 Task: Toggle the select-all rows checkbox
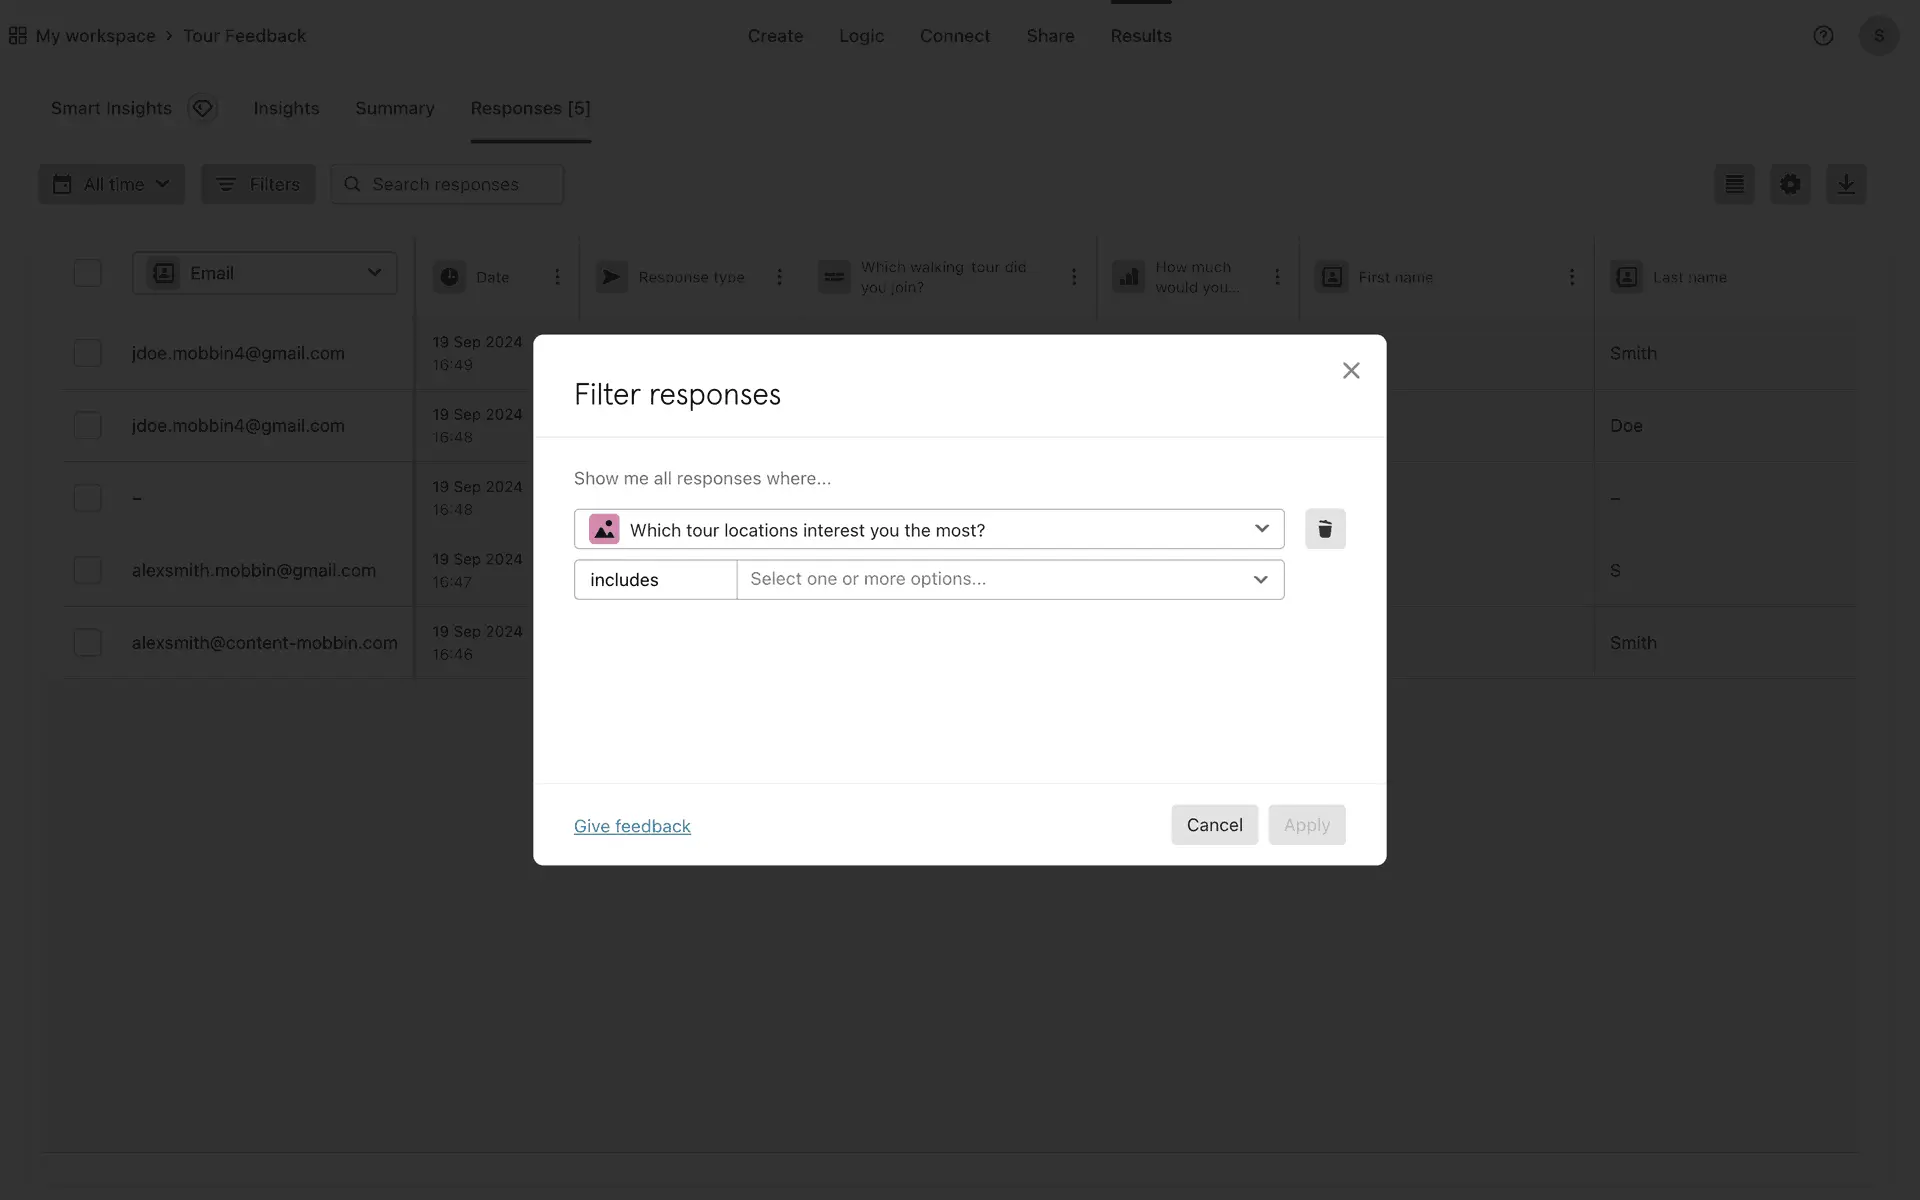[88, 273]
